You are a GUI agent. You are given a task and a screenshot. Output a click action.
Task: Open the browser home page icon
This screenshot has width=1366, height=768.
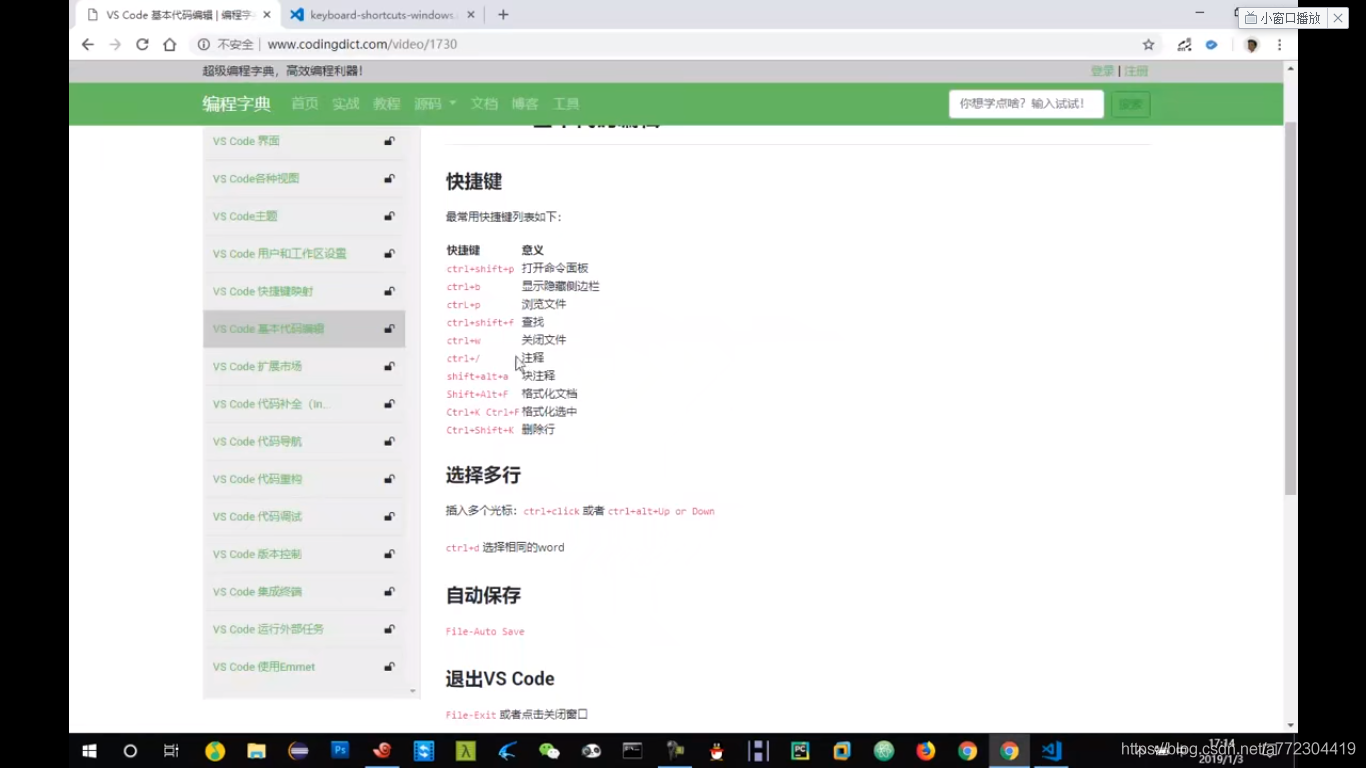tap(170, 44)
